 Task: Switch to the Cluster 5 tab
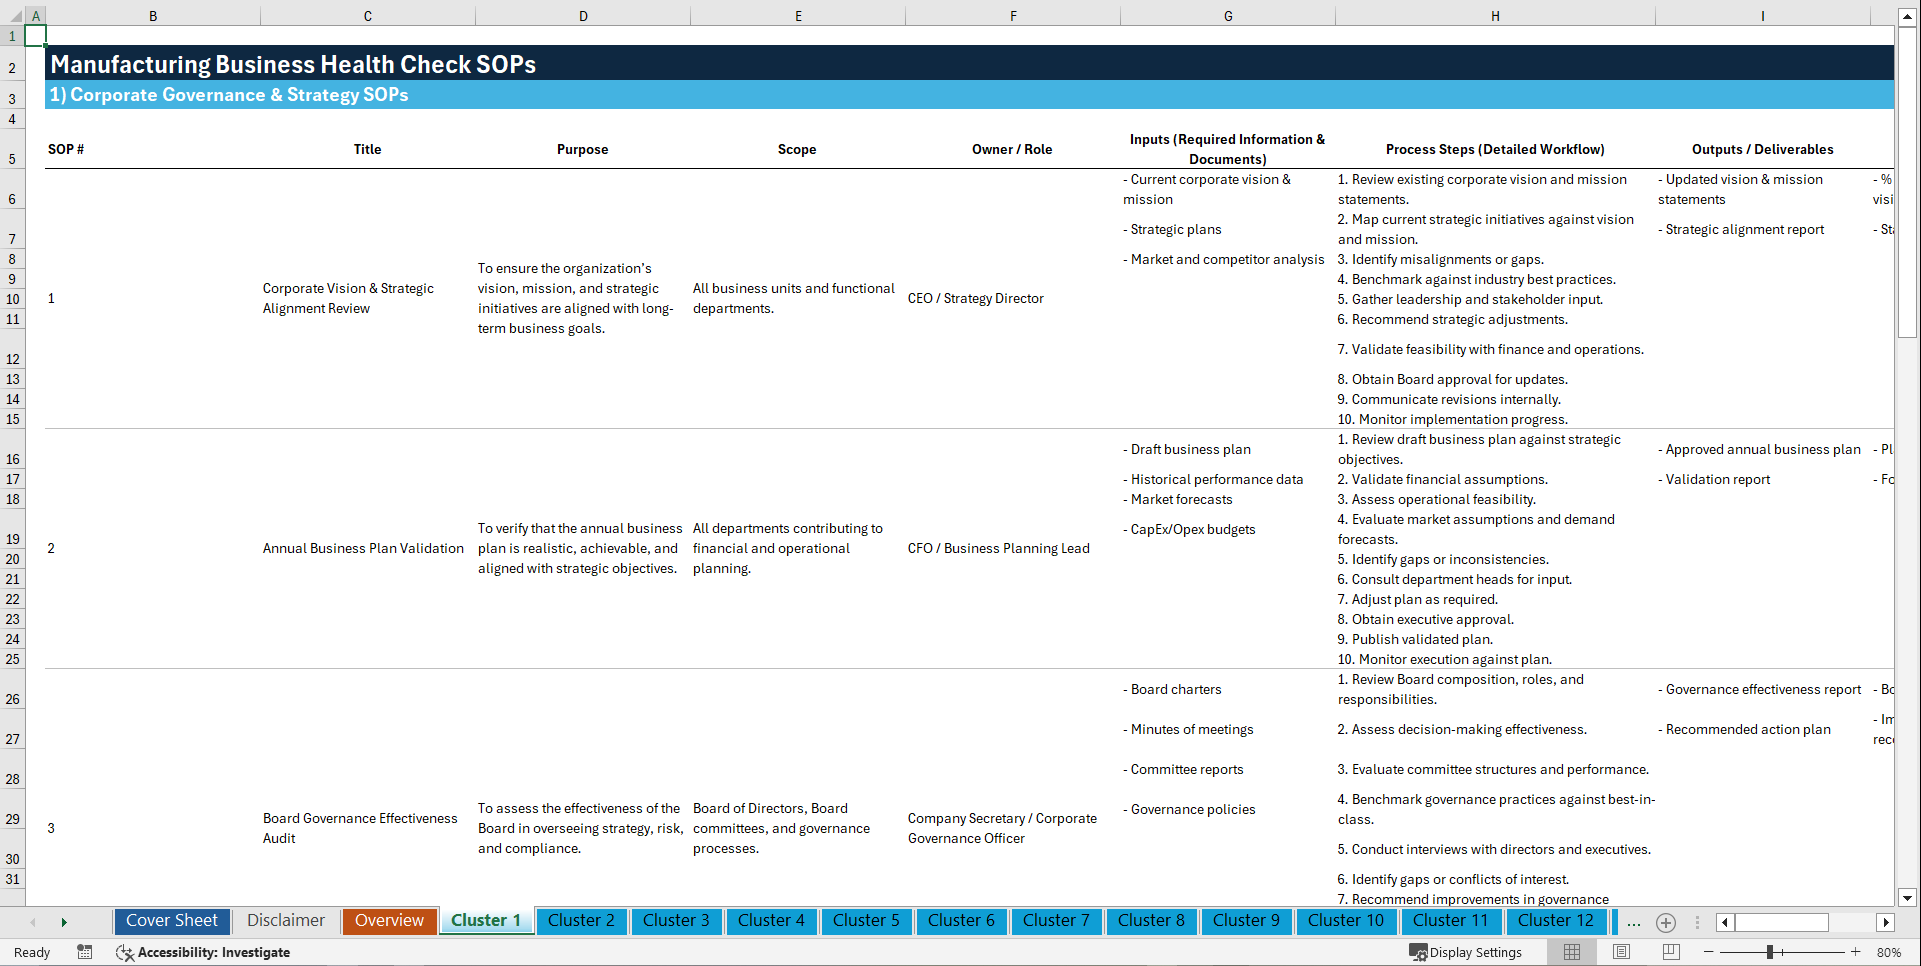[866, 921]
